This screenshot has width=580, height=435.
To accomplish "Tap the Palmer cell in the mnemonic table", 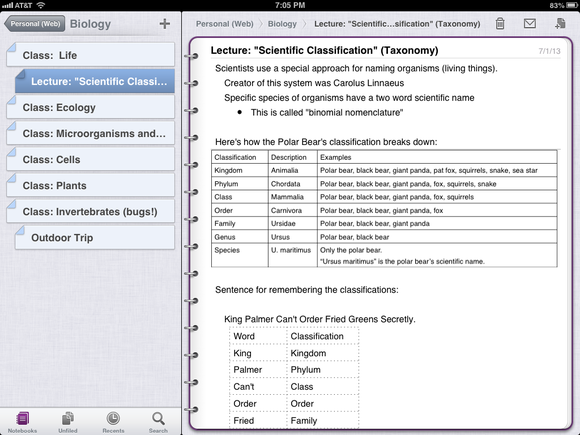I will point(258,370).
